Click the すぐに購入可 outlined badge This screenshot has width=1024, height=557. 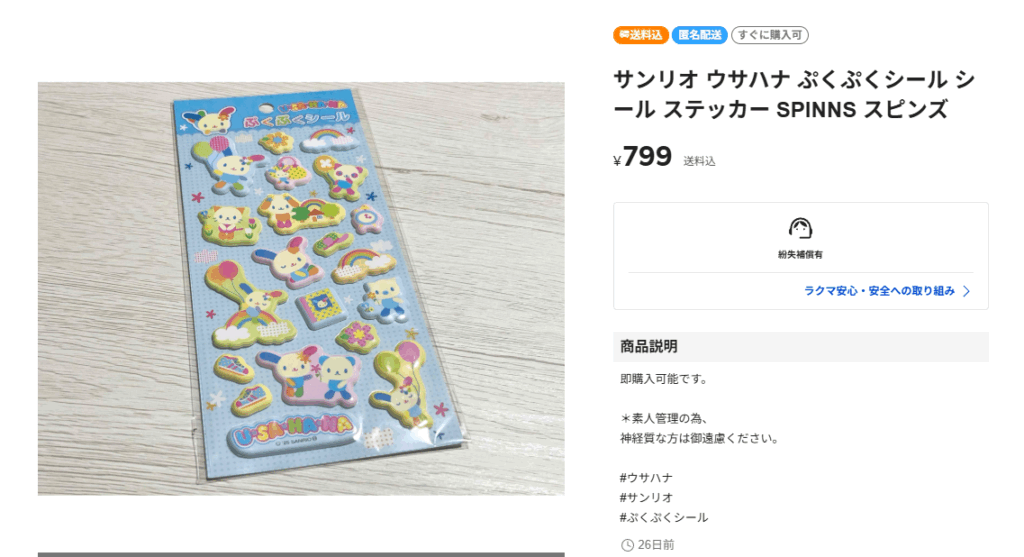pos(769,35)
